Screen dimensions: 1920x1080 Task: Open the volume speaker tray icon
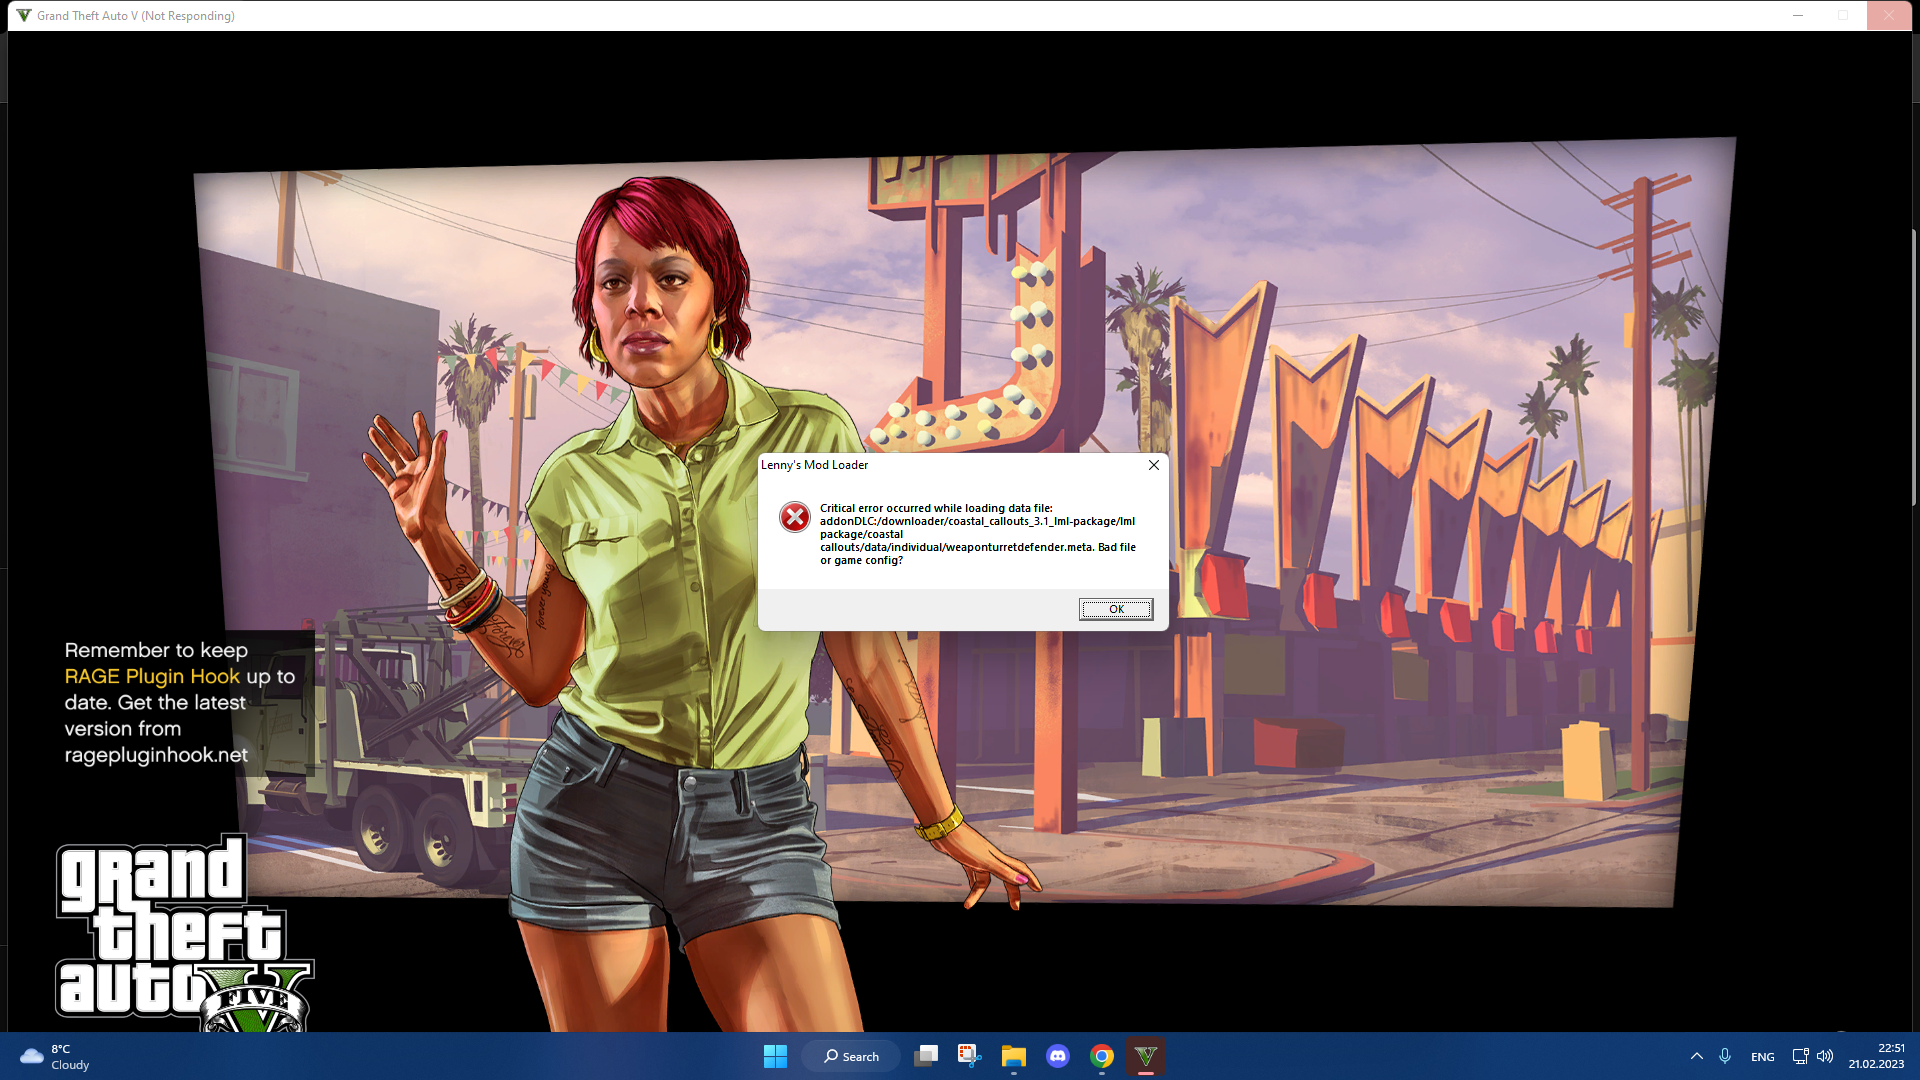pos(1825,1056)
